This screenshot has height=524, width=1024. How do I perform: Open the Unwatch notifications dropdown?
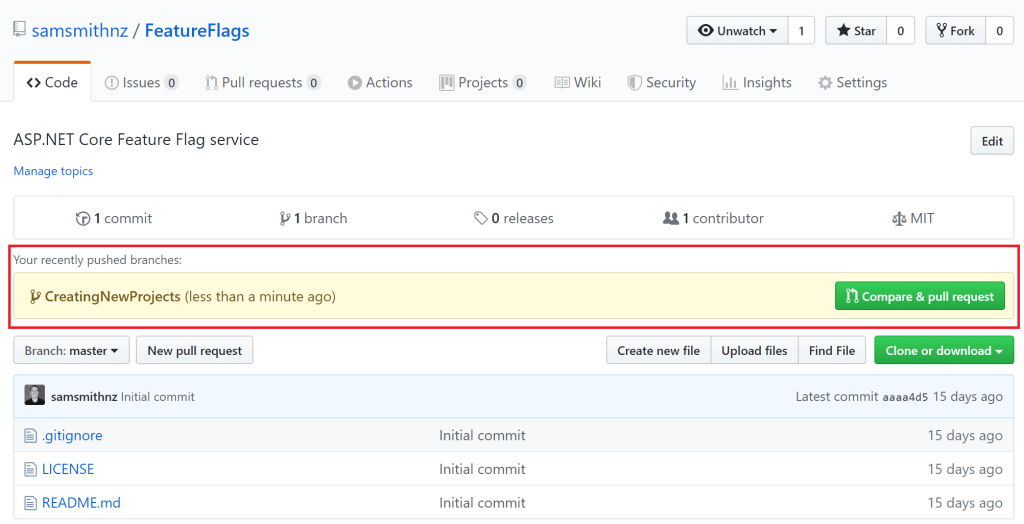click(x=737, y=31)
